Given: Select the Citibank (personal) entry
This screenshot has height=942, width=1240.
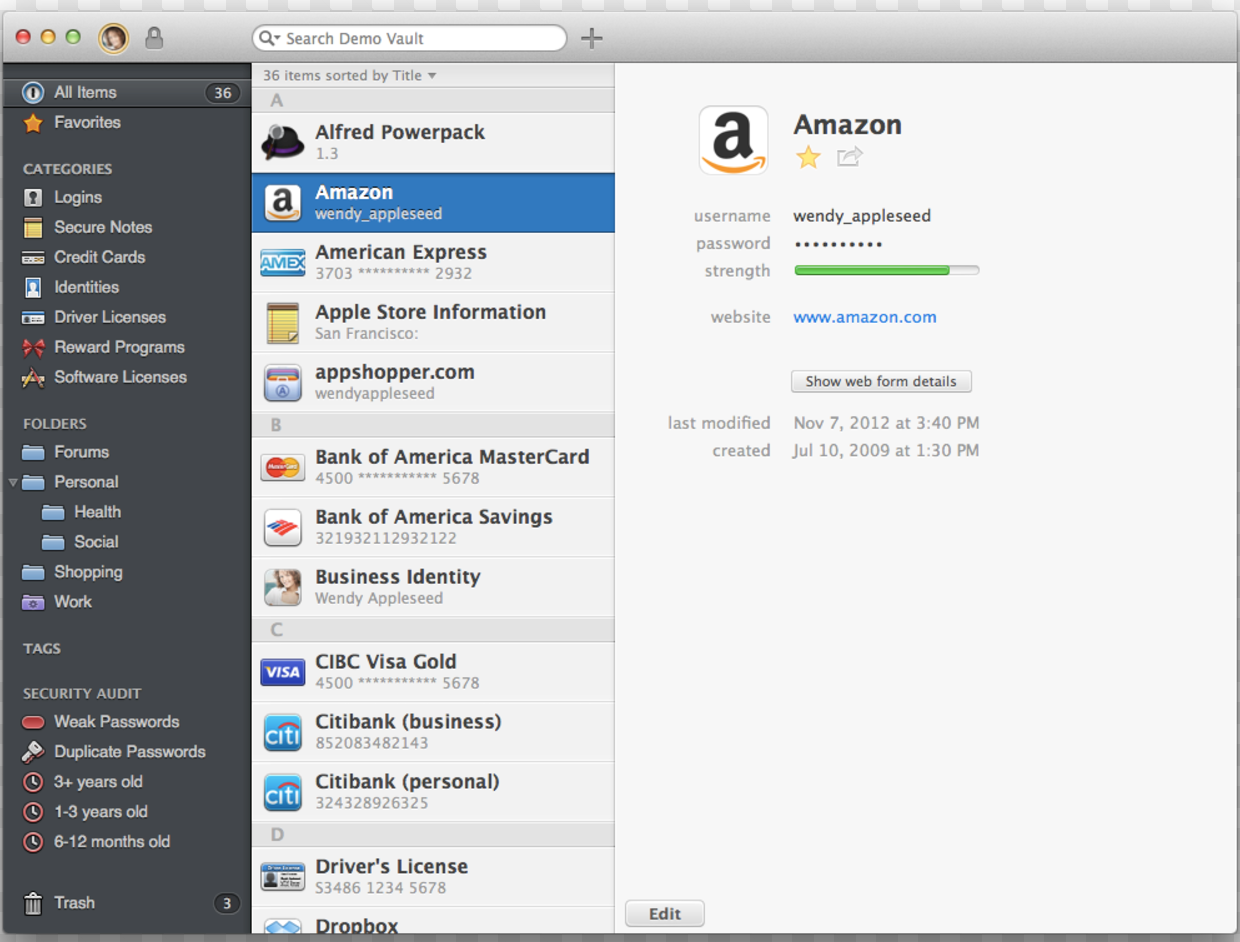Looking at the screenshot, I should [x=433, y=792].
